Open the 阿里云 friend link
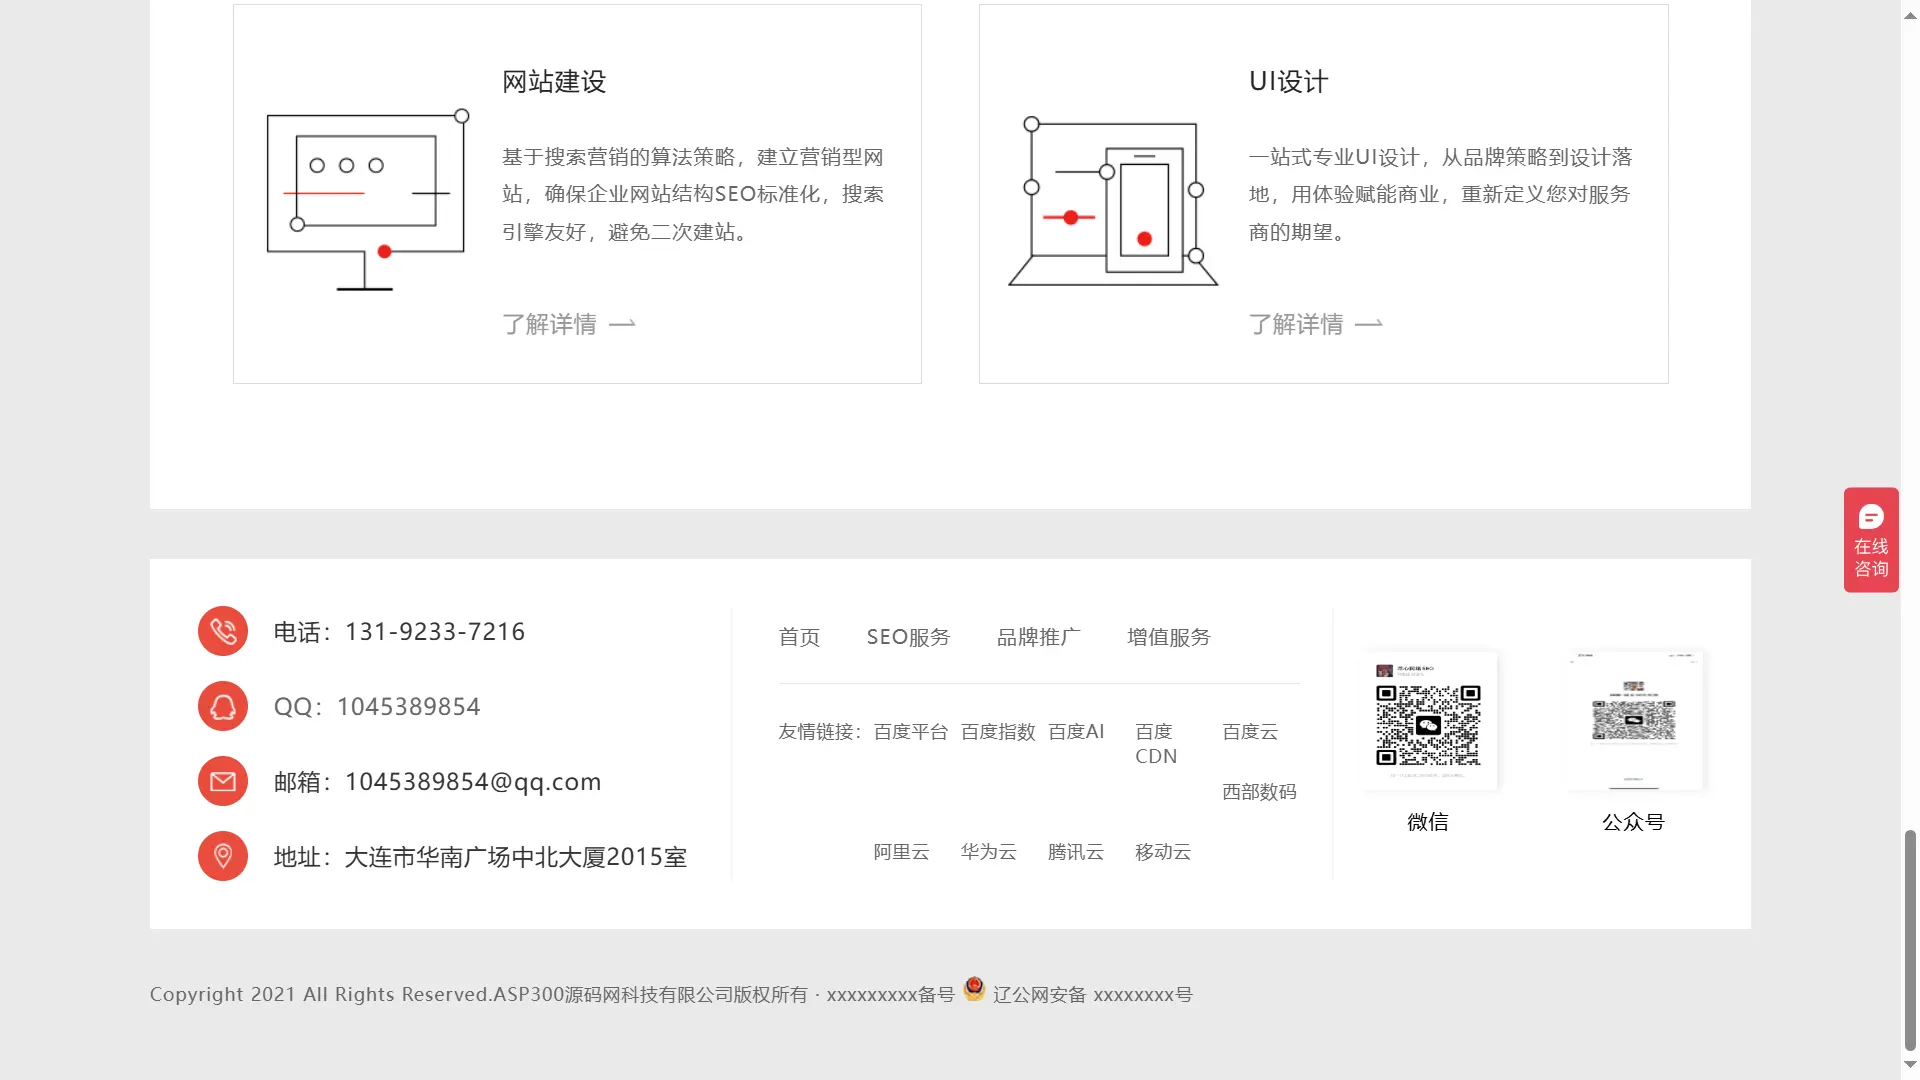1920x1080 pixels. pyautogui.click(x=900, y=852)
